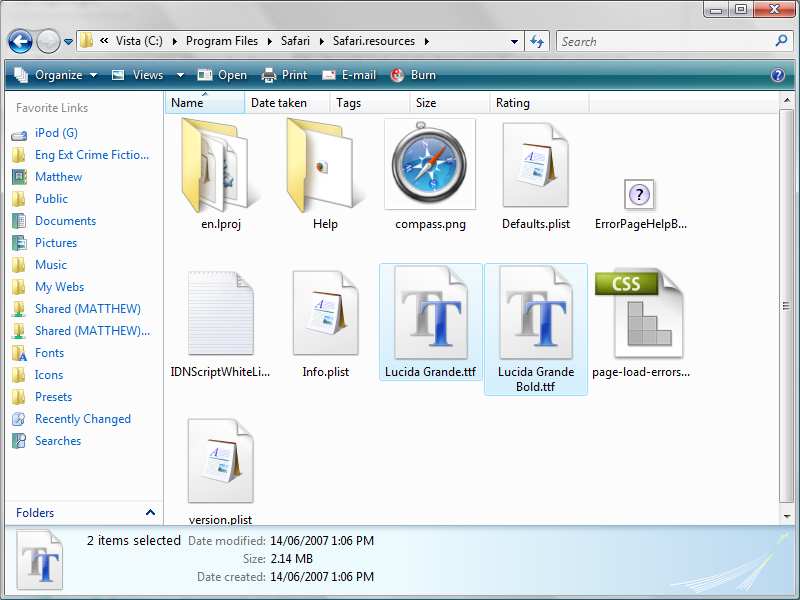Image resolution: width=800 pixels, height=600 pixels.
Task: Select the Lucida Grande Bold.ttf font file
Action: (x=535, y=320)
